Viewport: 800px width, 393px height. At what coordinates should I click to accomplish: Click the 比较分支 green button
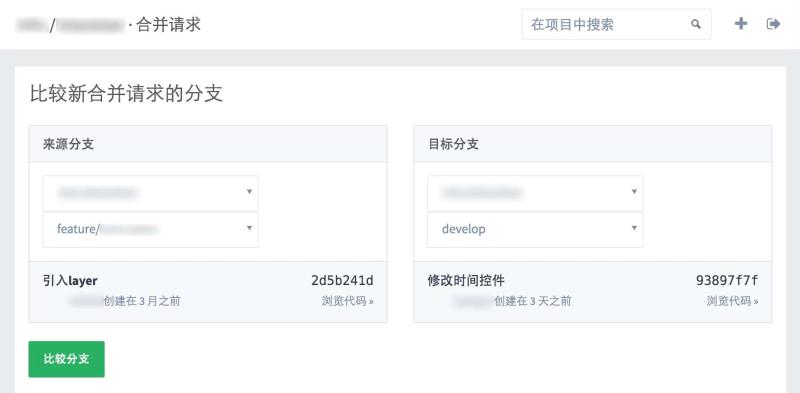point(66,359)
